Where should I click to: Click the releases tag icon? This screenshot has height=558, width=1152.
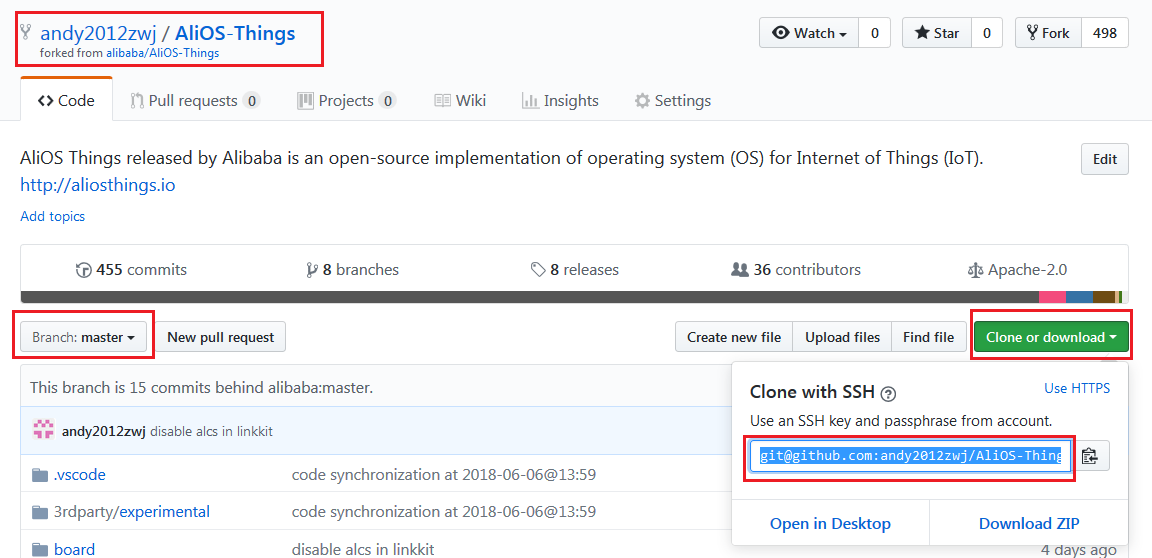[538, 270]
